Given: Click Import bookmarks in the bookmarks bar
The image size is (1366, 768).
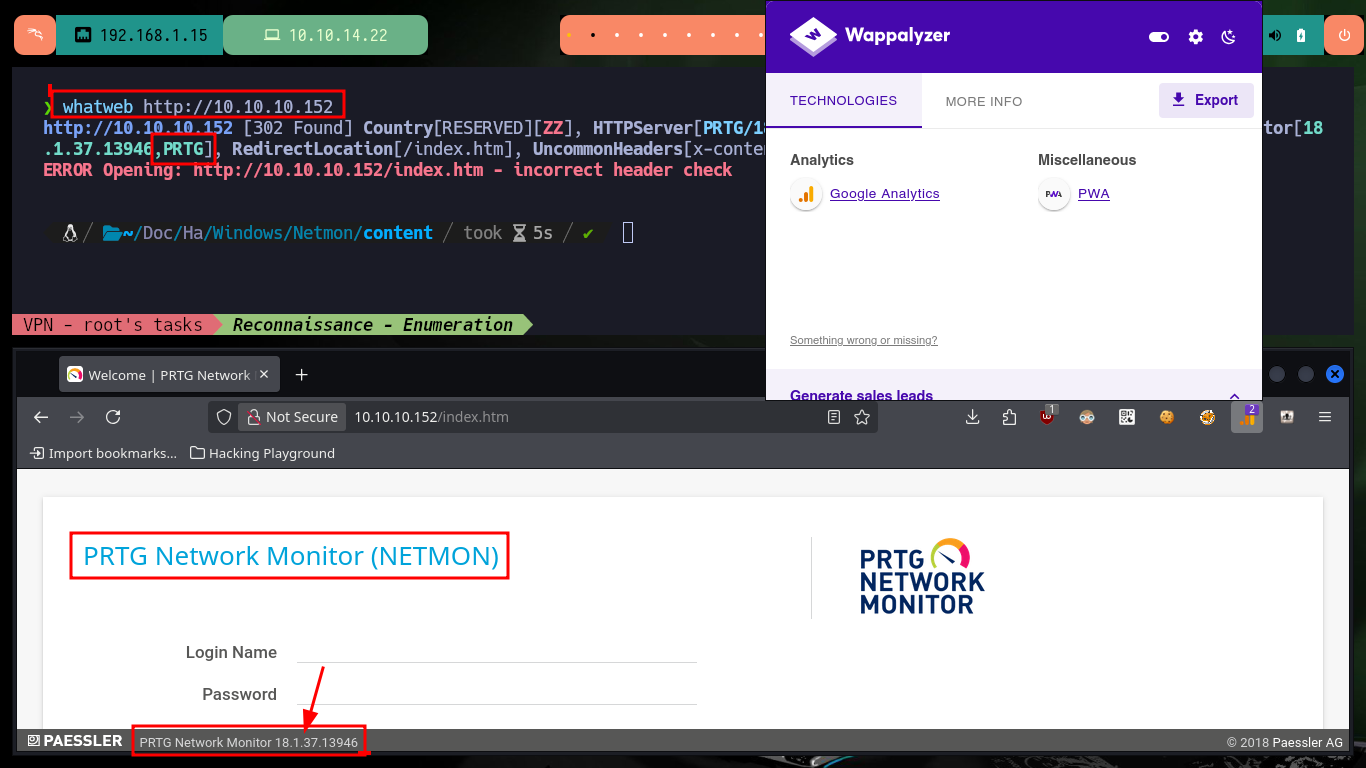Looking at the screenshot, I should [104, 453].
